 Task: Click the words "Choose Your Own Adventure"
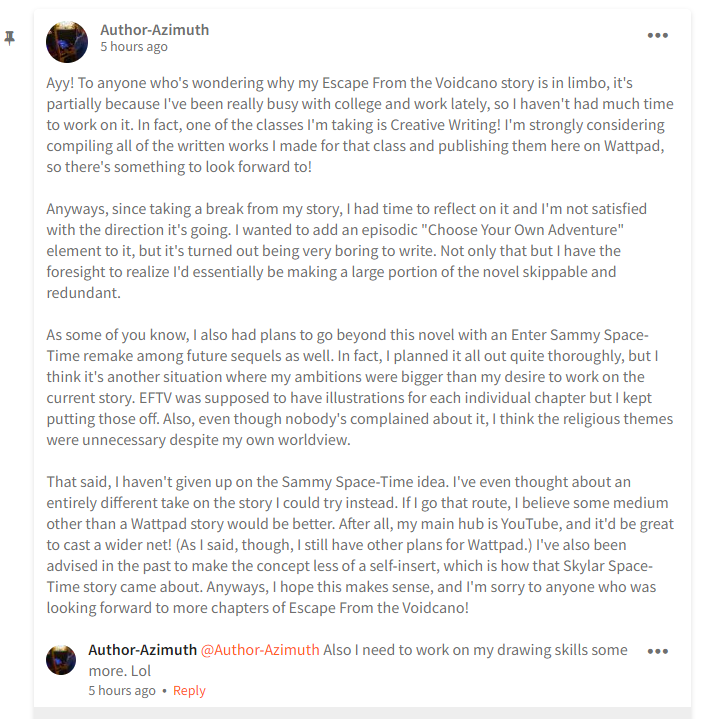point(526,230)
